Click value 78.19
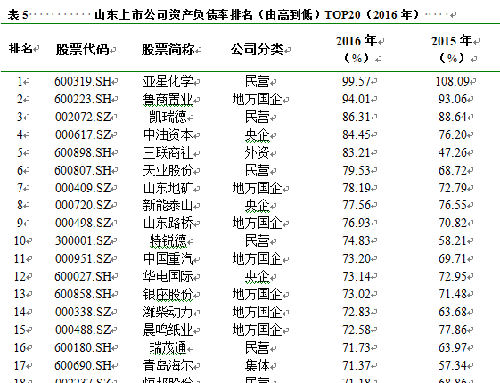This screenshot has height=383, width=500. click(356, 188)
